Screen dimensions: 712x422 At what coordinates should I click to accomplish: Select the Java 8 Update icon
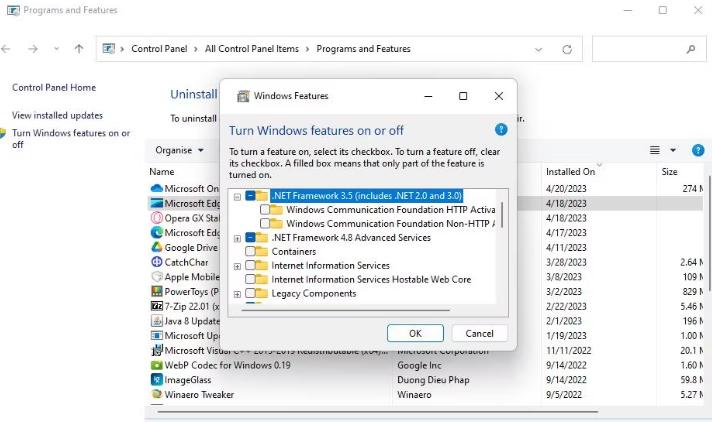tap(157, 321)
